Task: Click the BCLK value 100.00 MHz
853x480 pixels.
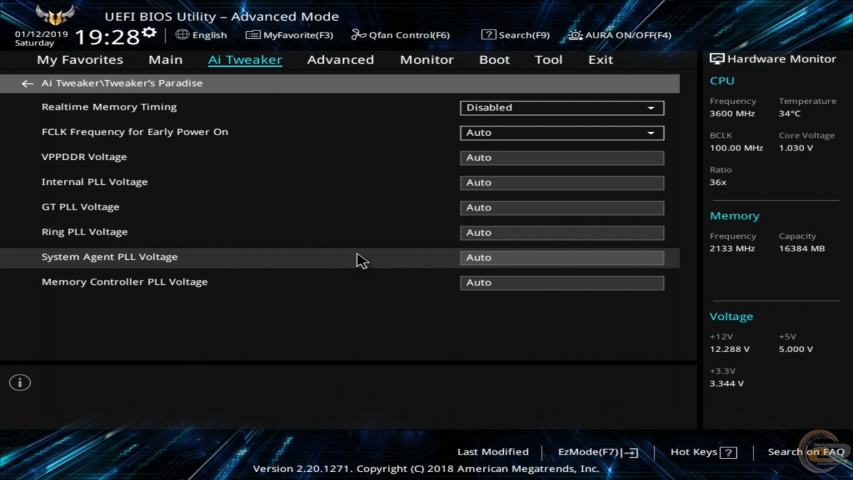Action: click(736, 148)
